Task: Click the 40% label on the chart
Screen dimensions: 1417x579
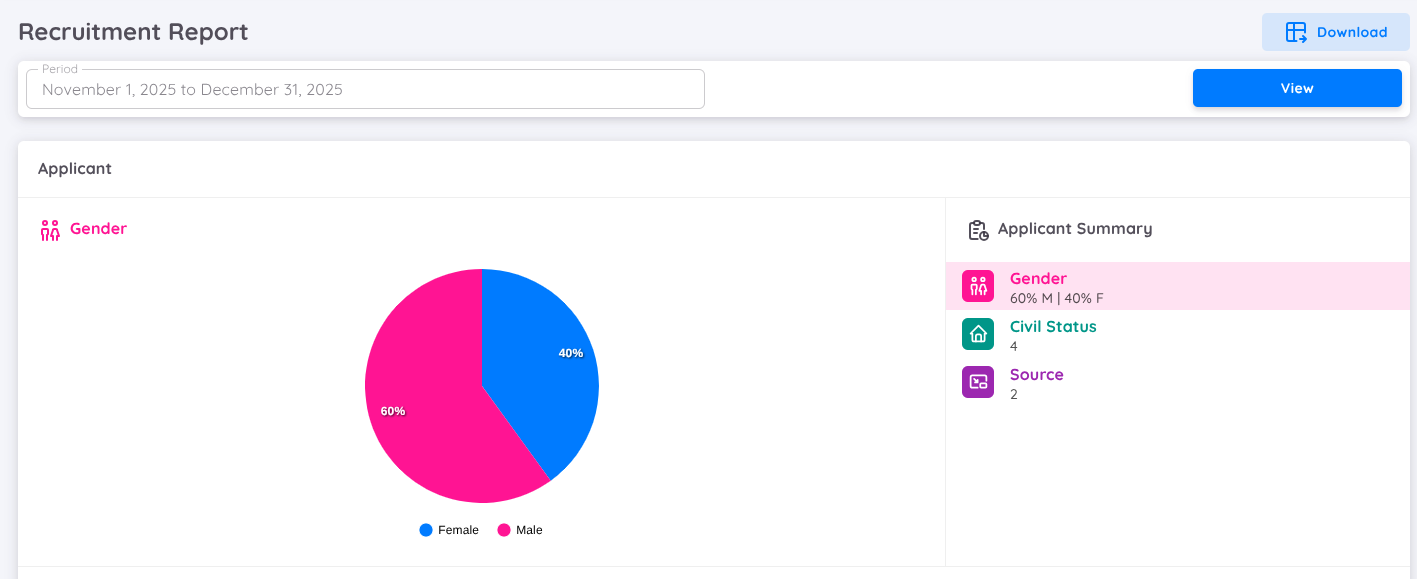Action: coord(571,353)
